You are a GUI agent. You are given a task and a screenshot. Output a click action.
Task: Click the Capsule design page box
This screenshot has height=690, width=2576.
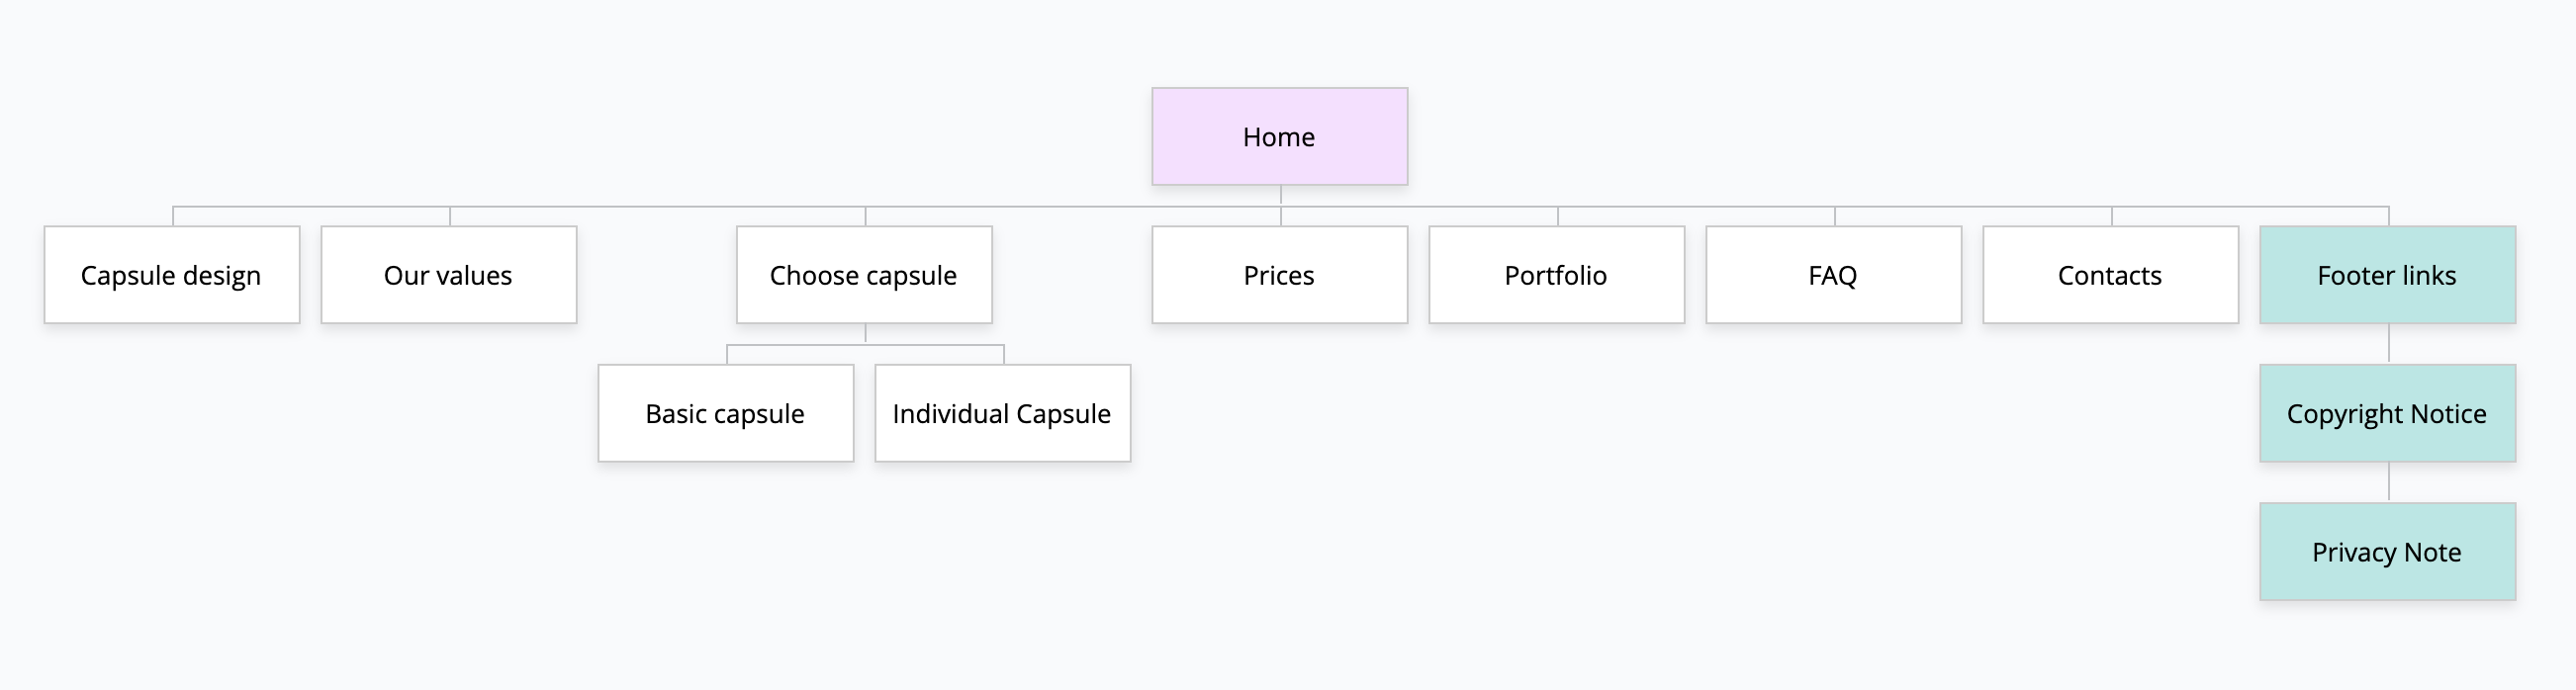coord(172,275)
